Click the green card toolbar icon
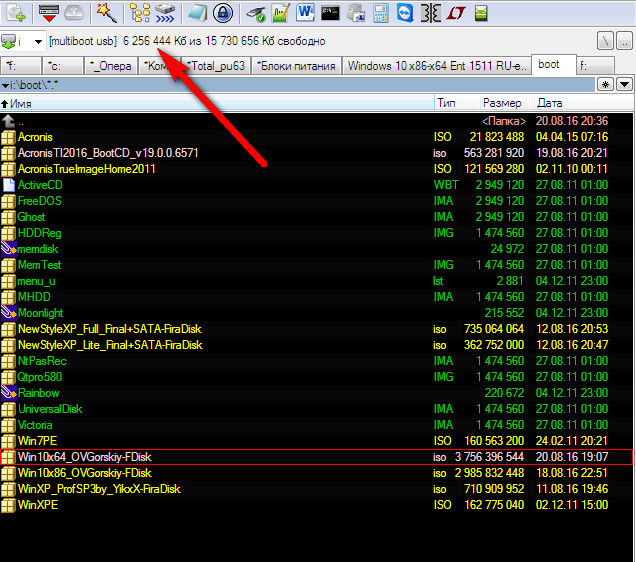This screenshot has width=636, height=562. tap(481, 13)
